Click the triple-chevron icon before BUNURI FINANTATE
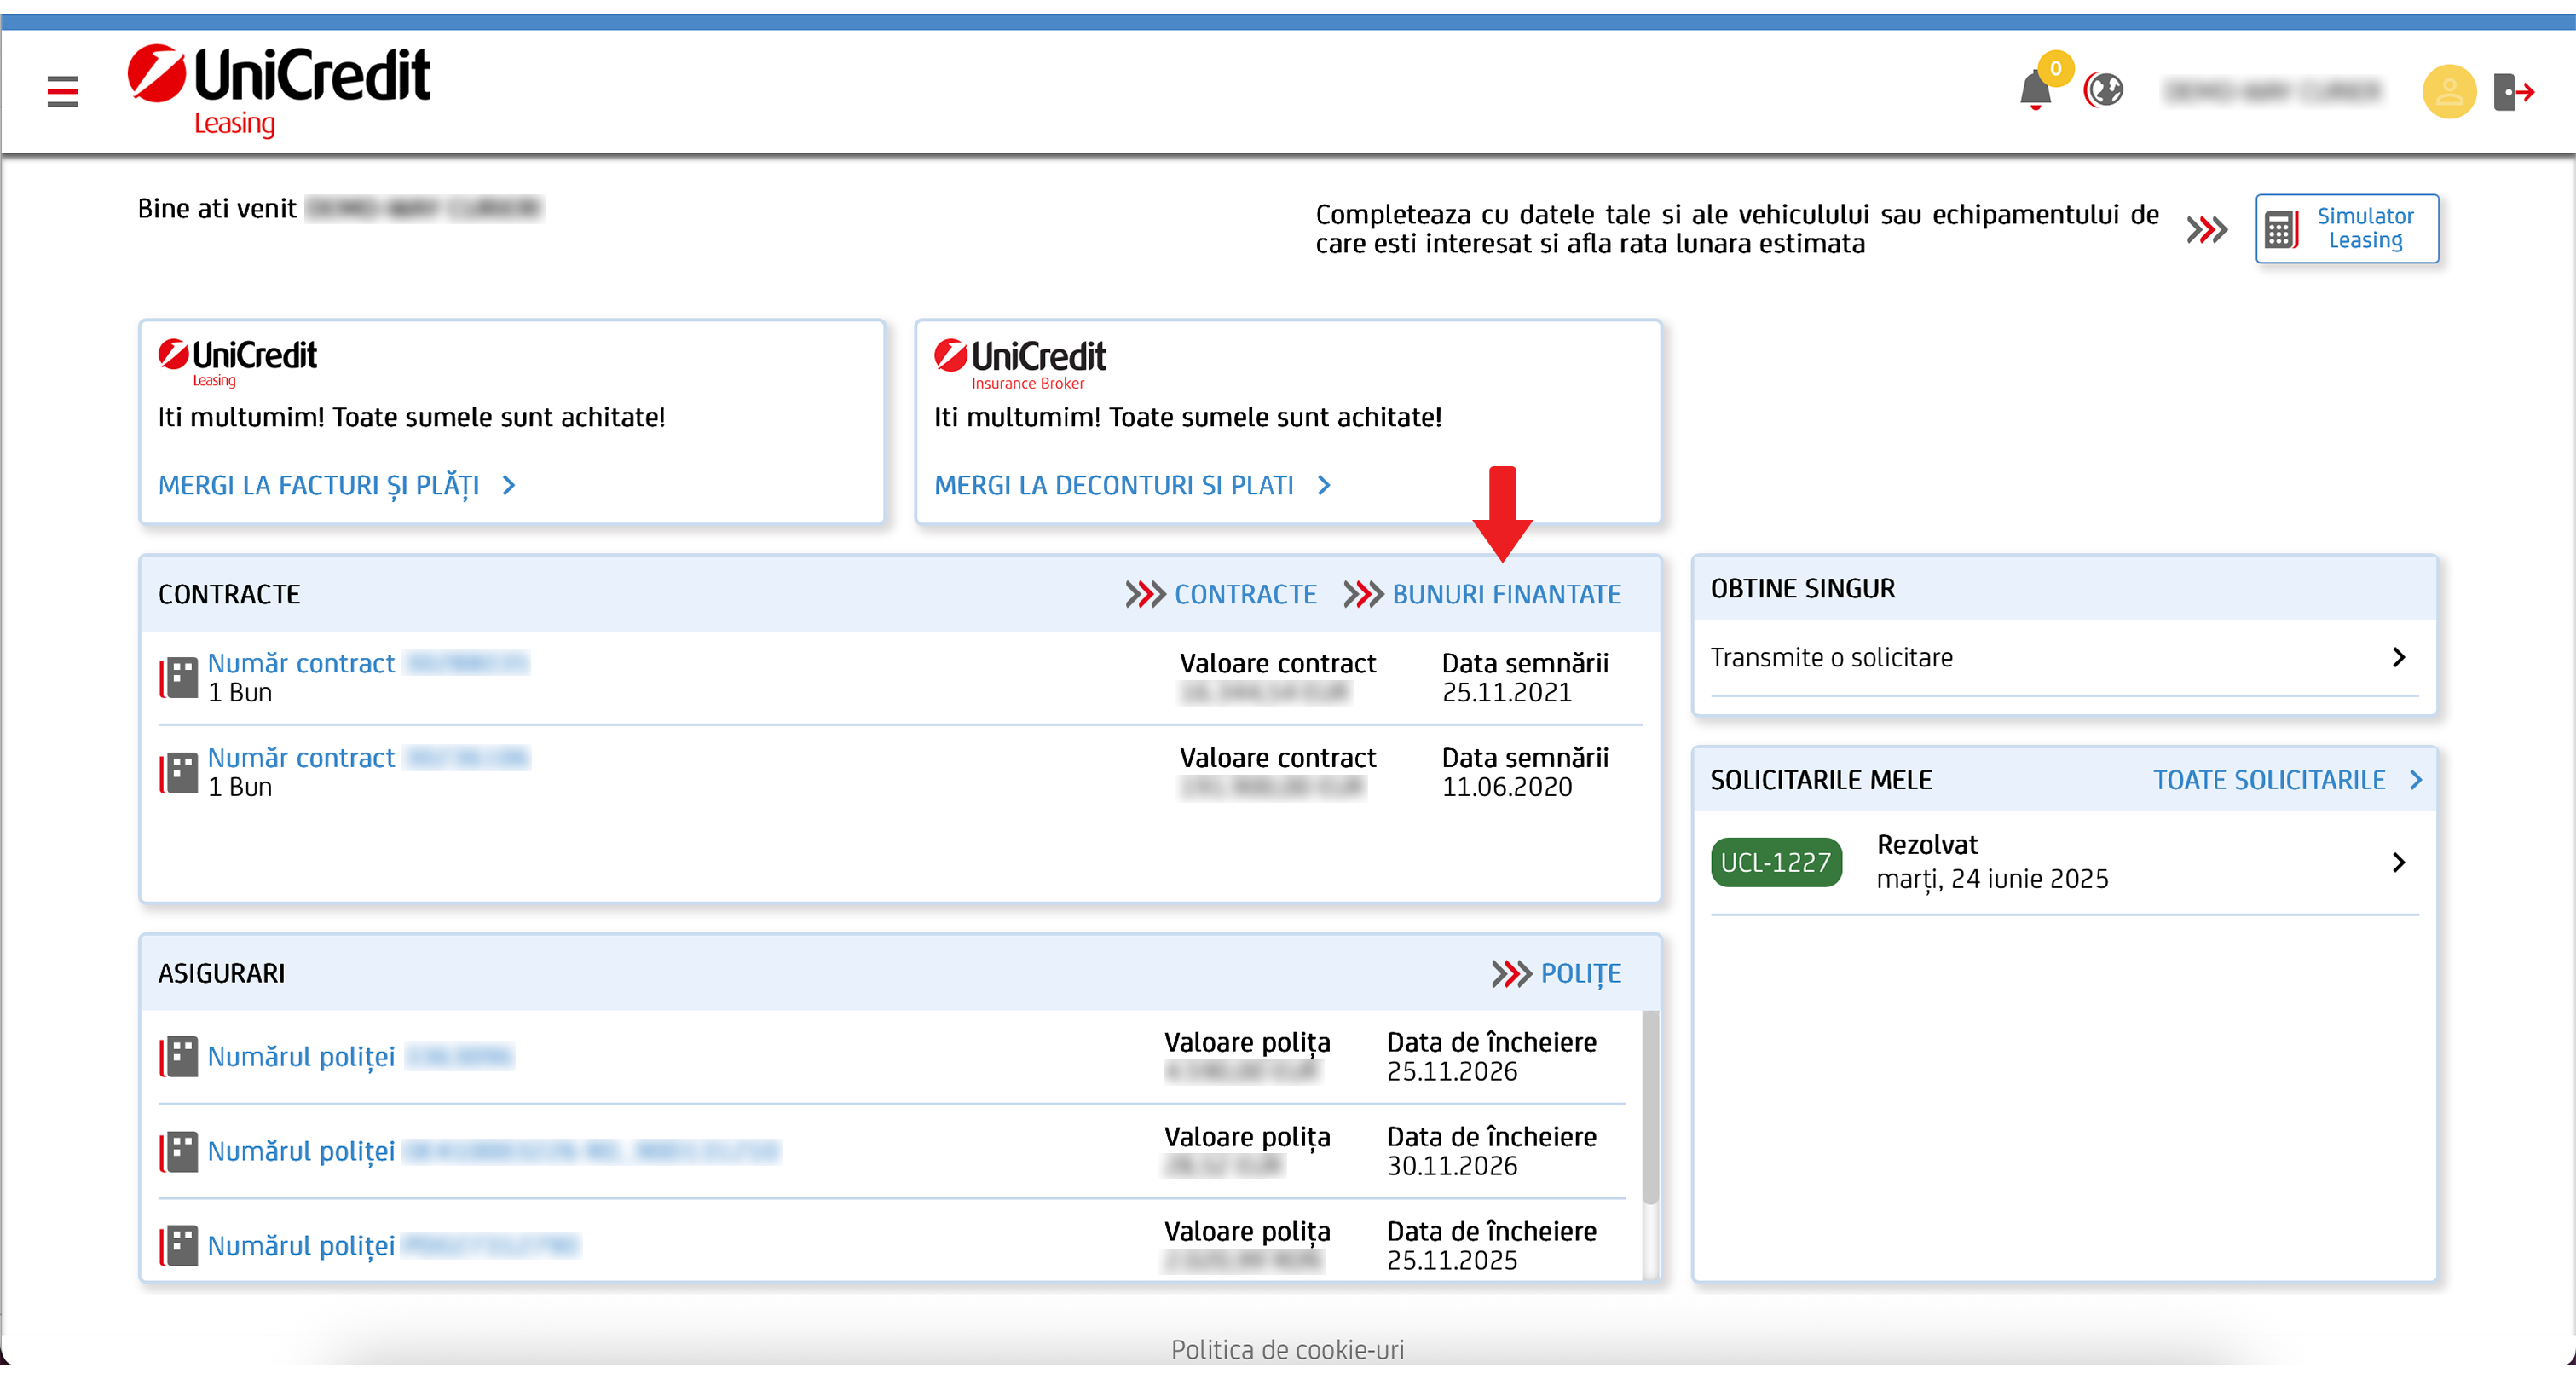 (1363, 594)
